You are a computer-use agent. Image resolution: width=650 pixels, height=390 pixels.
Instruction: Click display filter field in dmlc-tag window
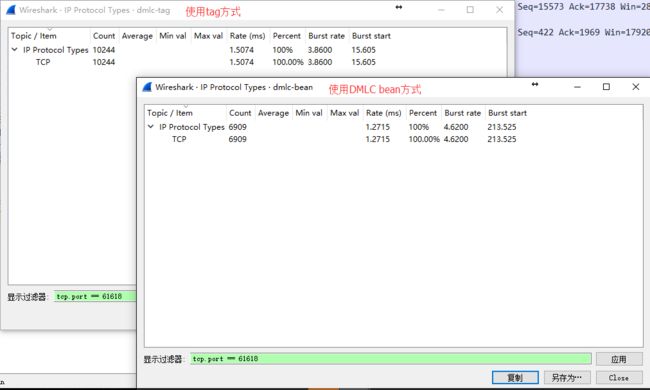click(x=95, y=296)
